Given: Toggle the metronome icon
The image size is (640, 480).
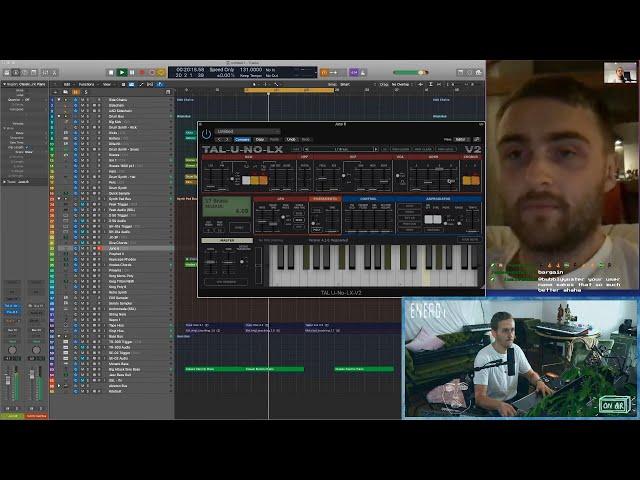Looking at the screenshot, I should tap(363, 72).
